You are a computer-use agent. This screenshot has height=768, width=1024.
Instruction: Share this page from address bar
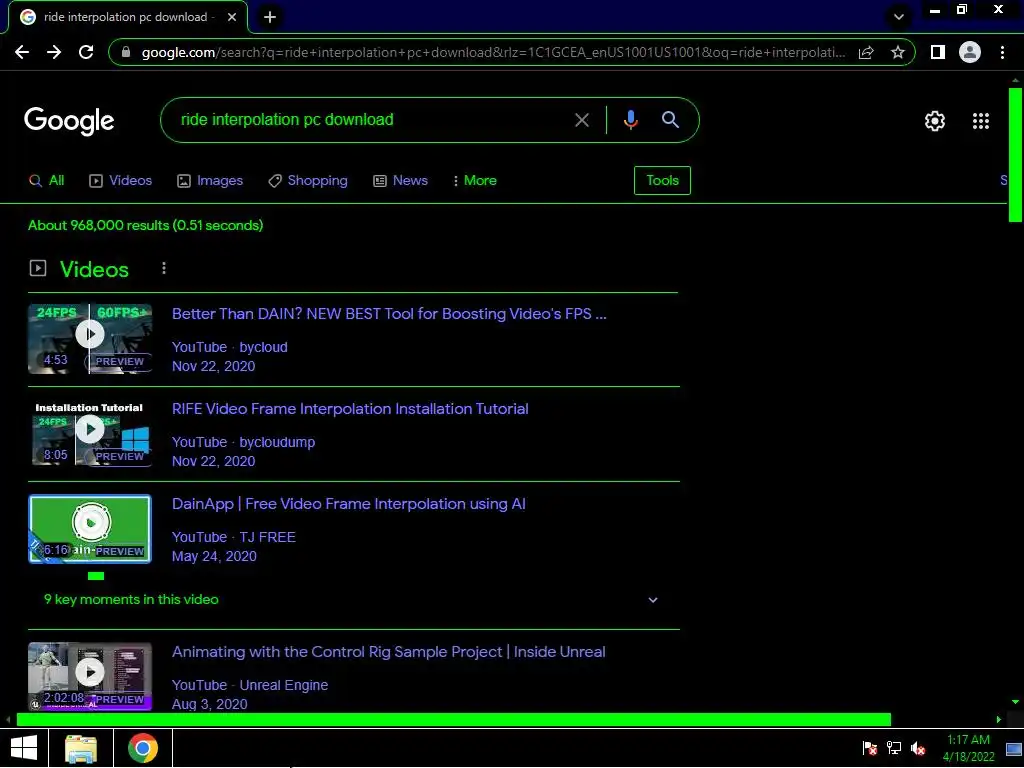866,52
